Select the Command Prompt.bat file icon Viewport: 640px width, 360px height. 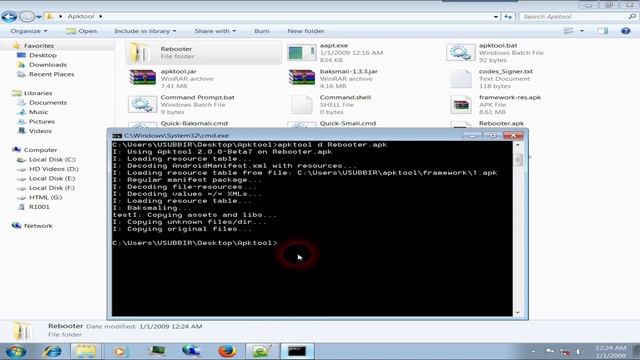click(x=142, y=104)
